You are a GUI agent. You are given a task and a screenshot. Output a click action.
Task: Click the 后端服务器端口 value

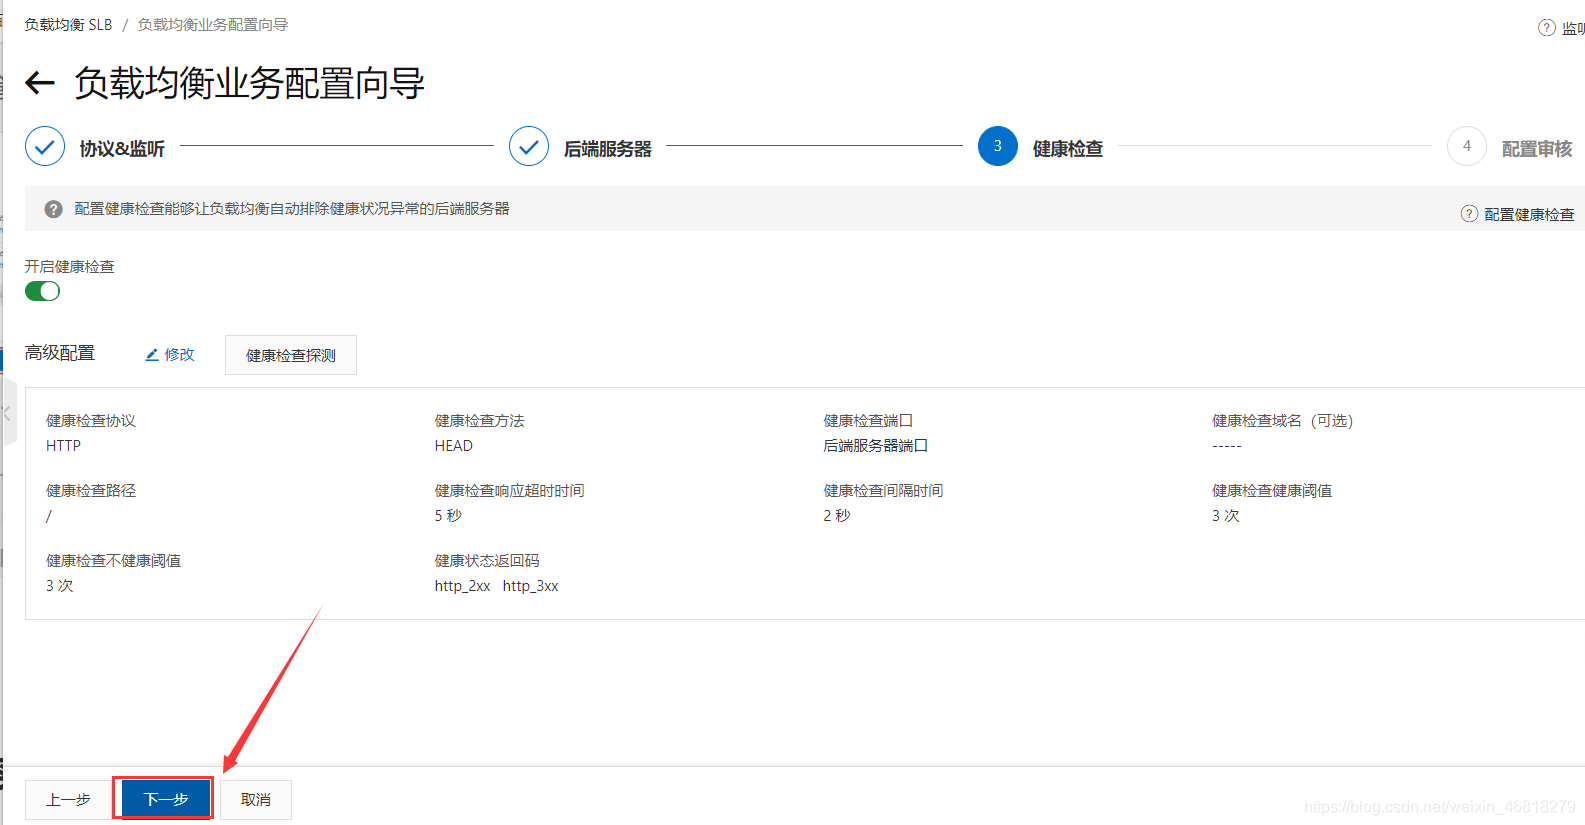[x=876, y=446]
